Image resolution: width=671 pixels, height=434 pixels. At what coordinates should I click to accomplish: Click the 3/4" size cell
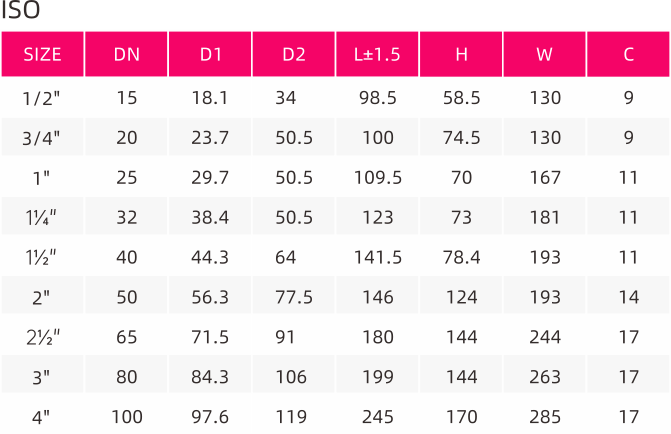[42, 138]
